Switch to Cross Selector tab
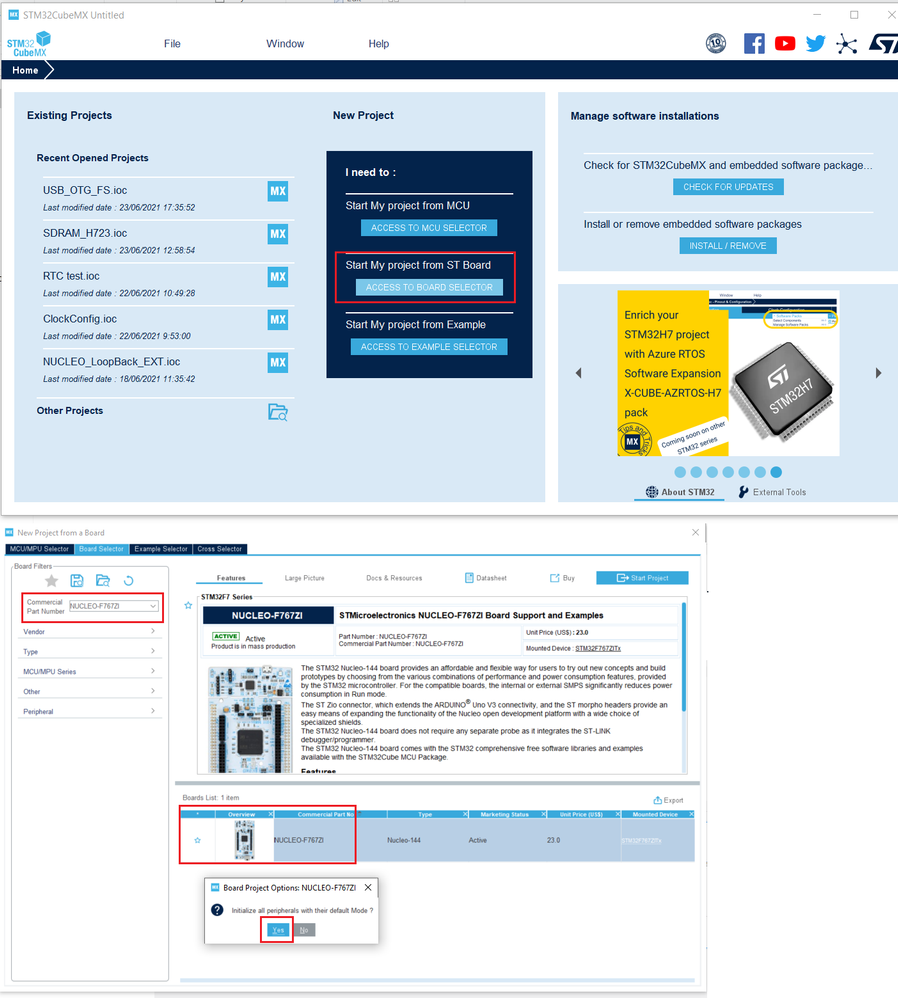 coord(220,549)
